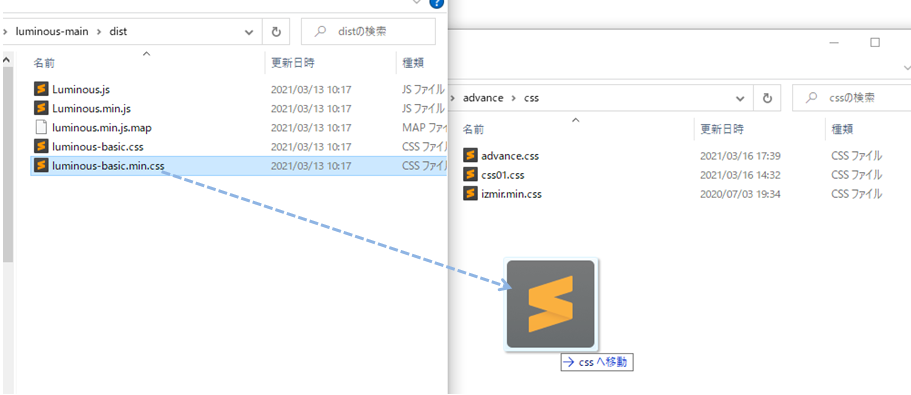Select luminous-basic.min.css file name
The image size is (911, 395).
pos(108,166)
